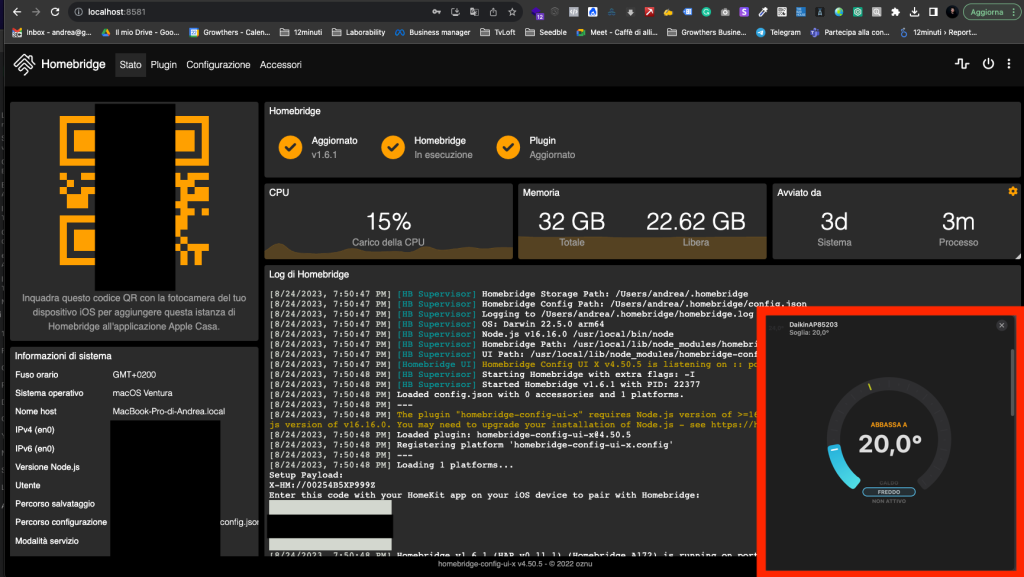Expand the Seedble bookmark folder
Screen dimensions: 1024x577
(x=546, y=32)
